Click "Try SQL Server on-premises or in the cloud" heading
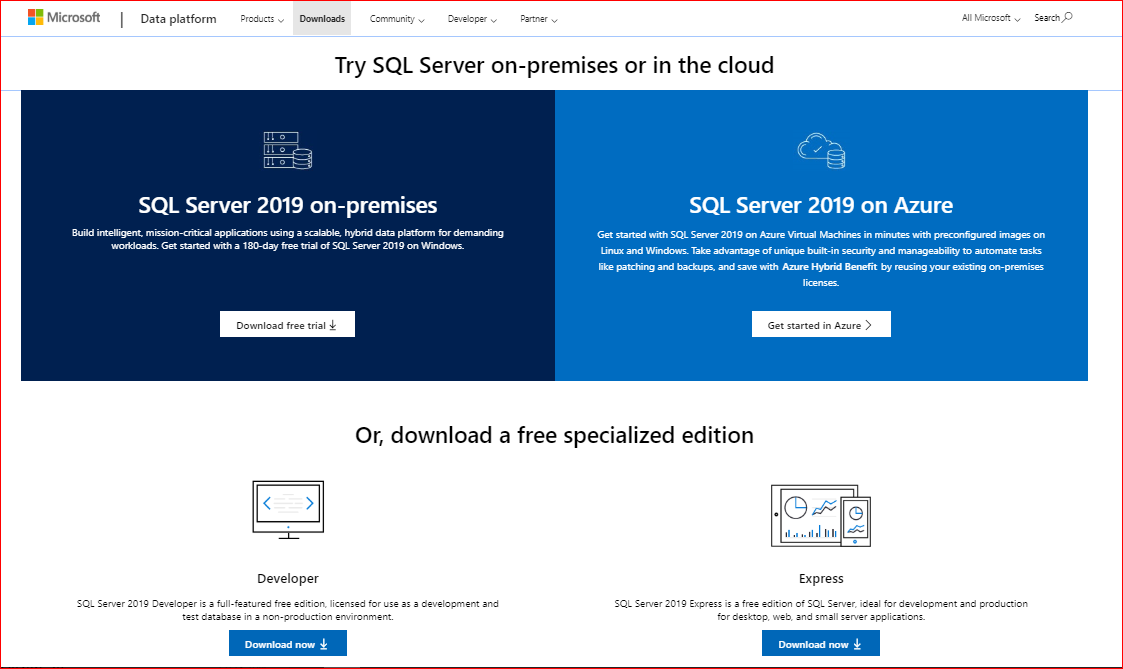The width and height of the screenshot is (1123, 669). [x=554, y=65]
